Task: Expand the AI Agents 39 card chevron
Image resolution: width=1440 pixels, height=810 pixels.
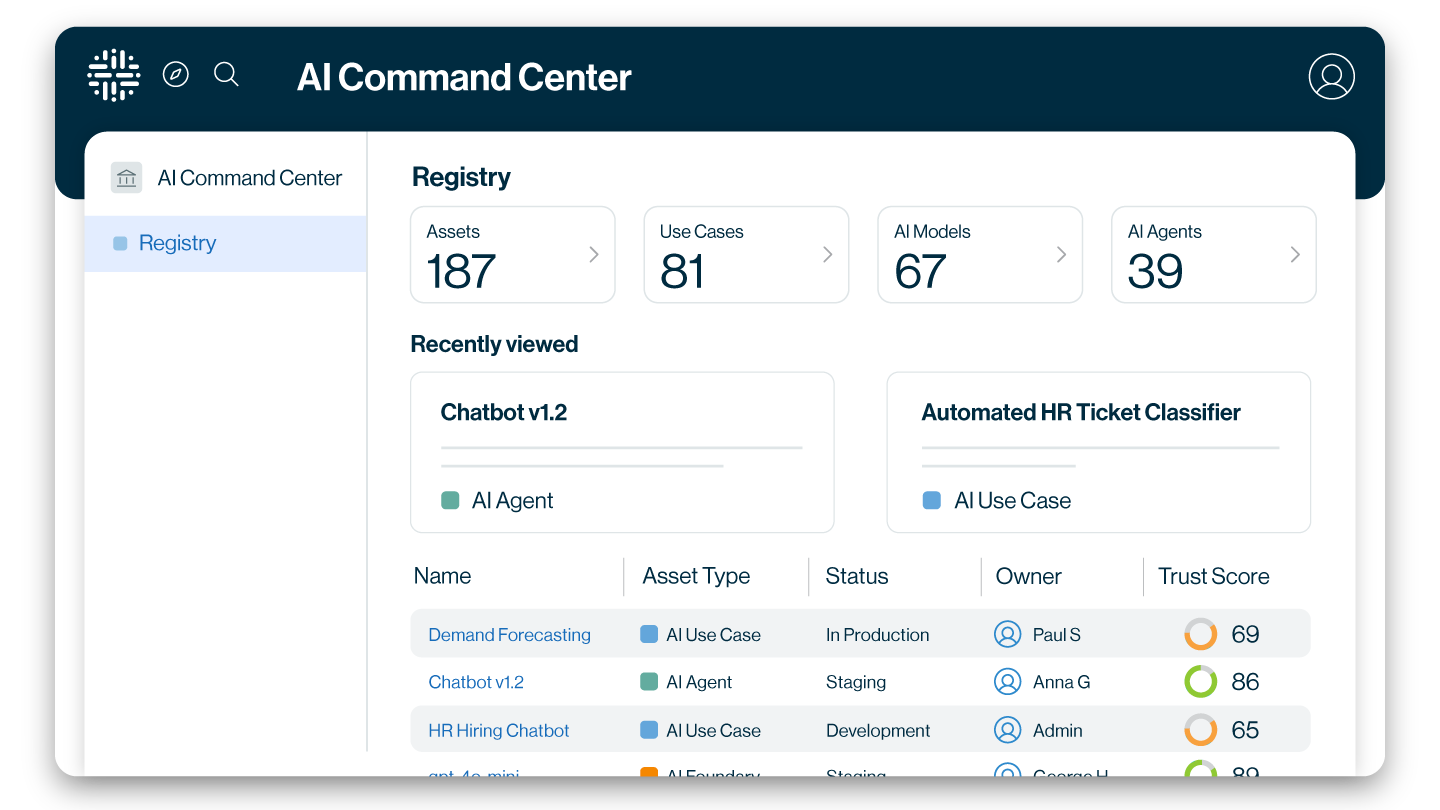Action: (1295, 254)
